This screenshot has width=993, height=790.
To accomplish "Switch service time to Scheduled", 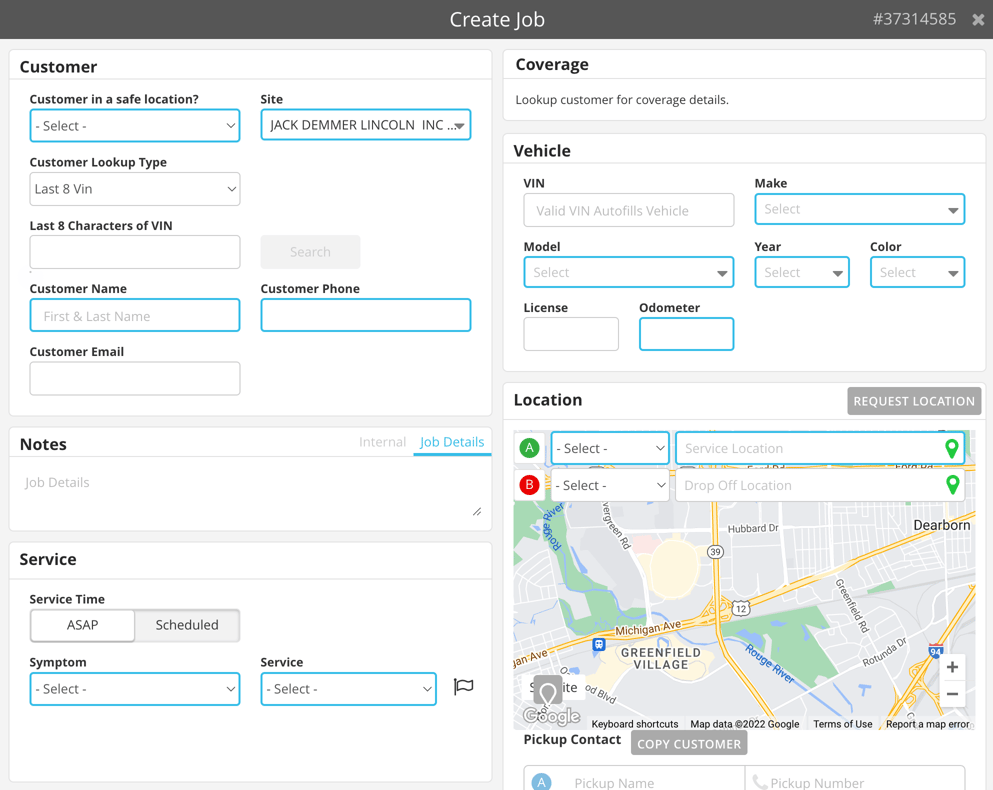I will click(187, 625).
